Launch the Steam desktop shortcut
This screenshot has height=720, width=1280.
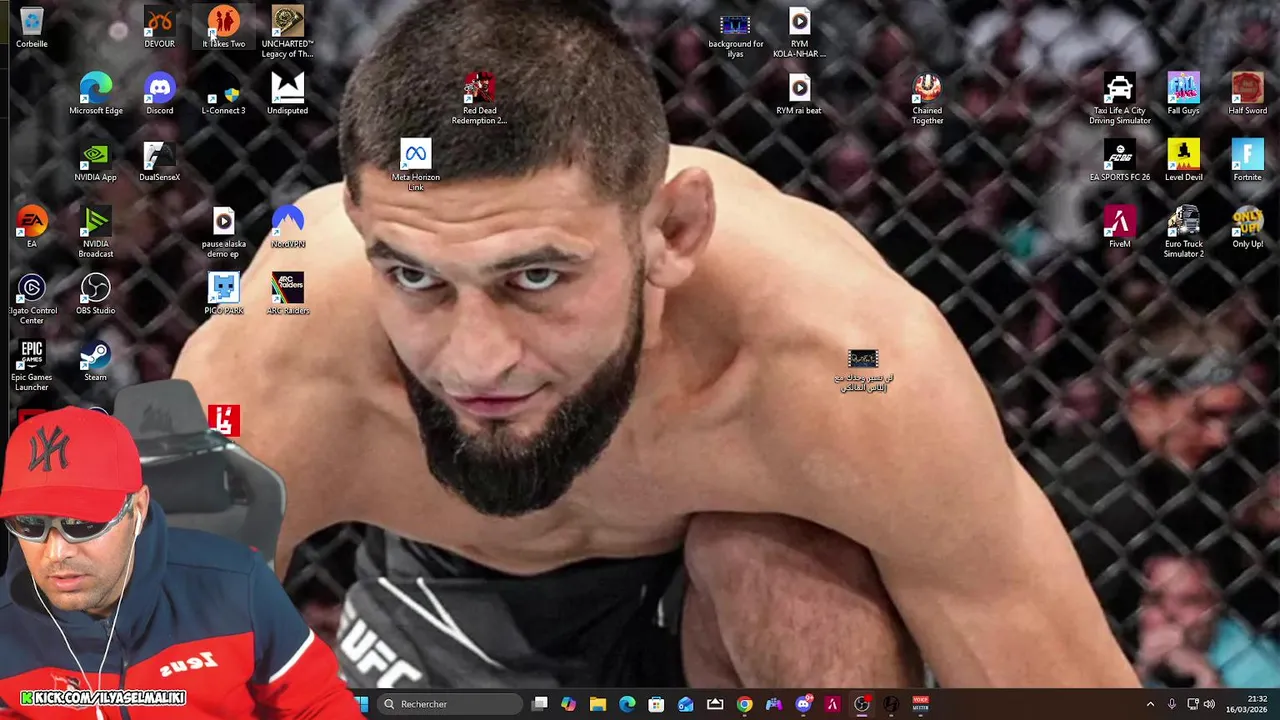95,361
